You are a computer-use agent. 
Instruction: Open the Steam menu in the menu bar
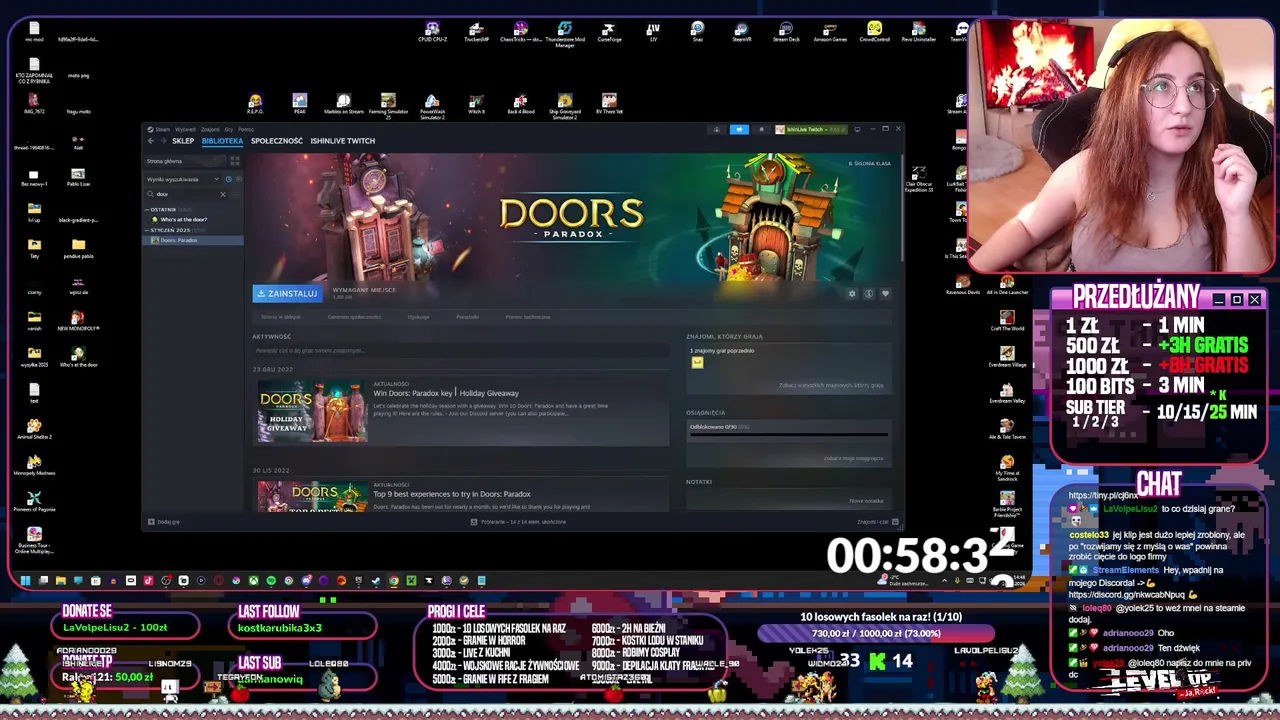pos(159,129)
